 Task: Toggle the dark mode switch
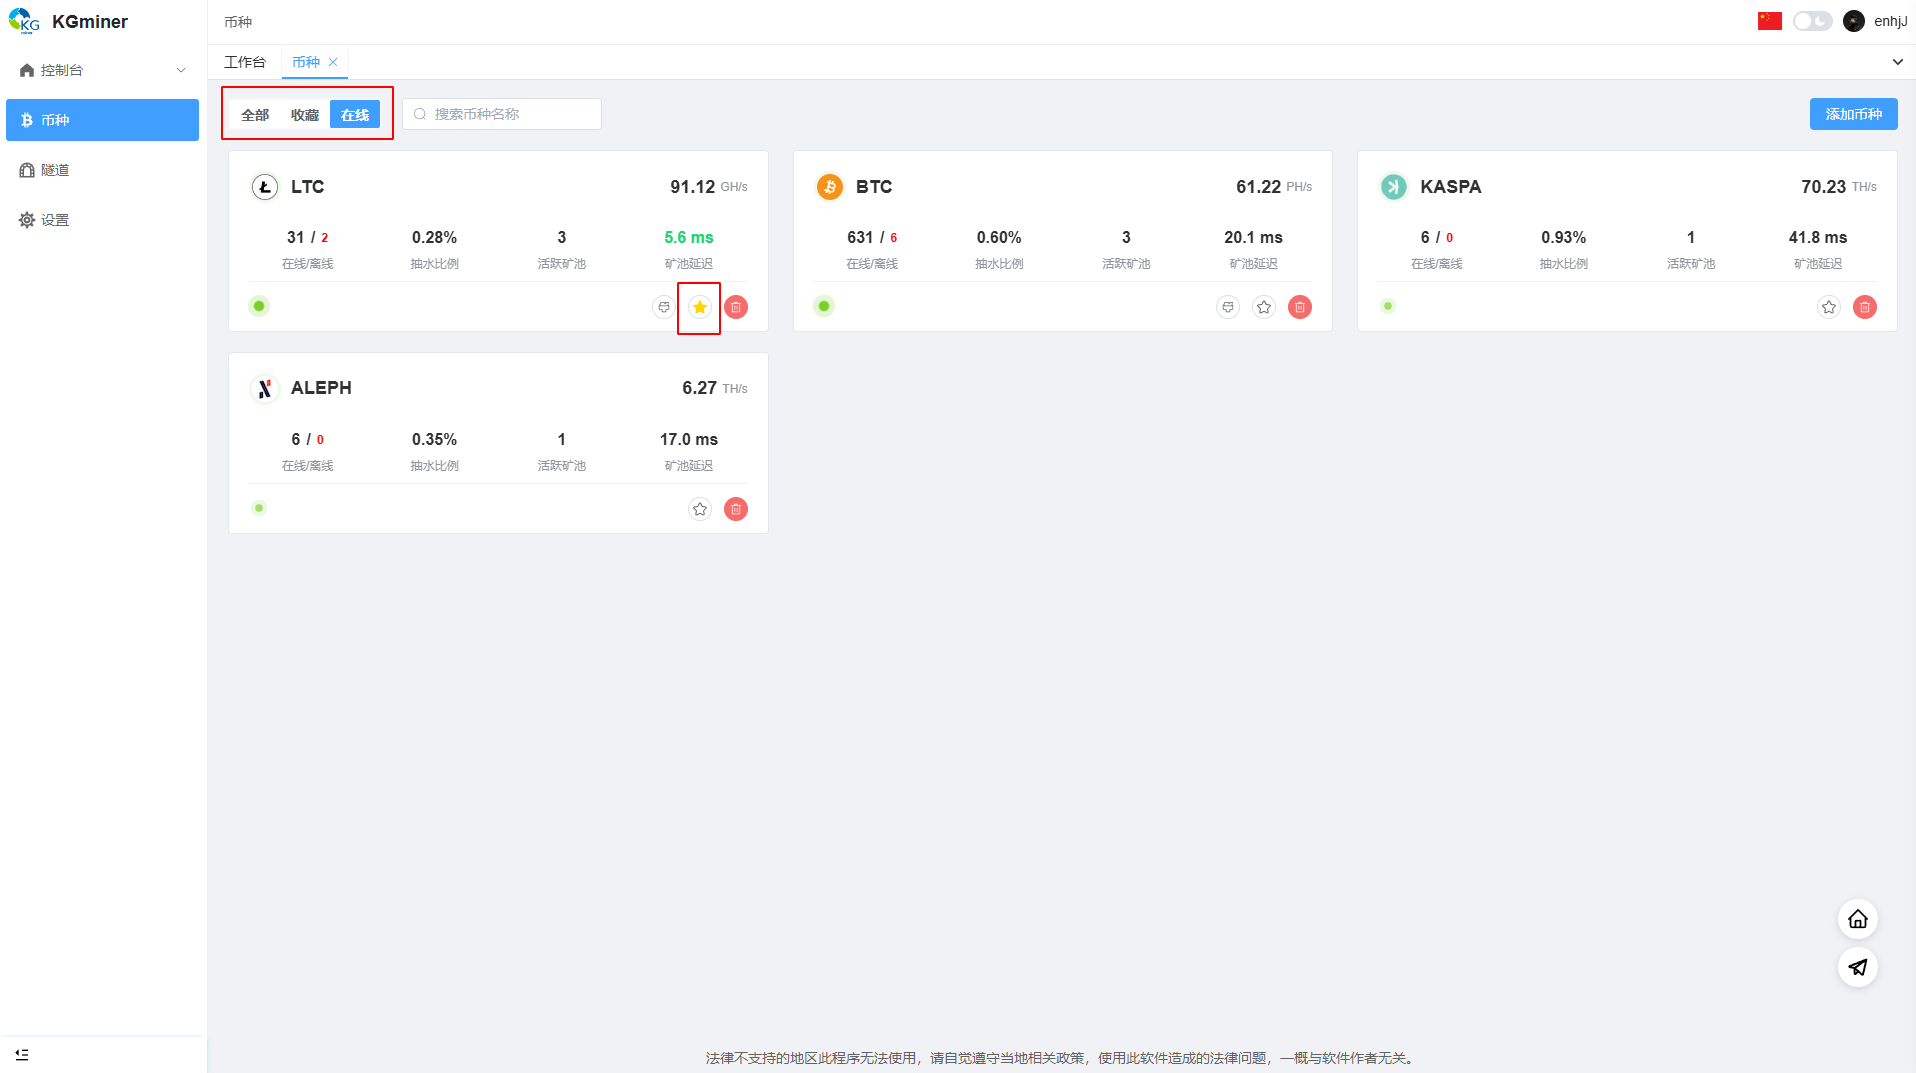(x=1811, y=21)
